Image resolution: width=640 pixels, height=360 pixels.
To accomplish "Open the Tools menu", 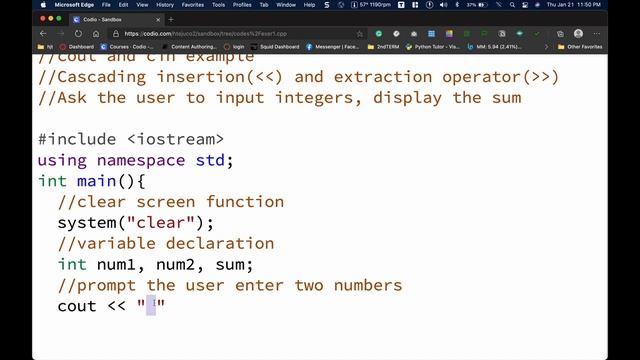I will tap(218, 5).
